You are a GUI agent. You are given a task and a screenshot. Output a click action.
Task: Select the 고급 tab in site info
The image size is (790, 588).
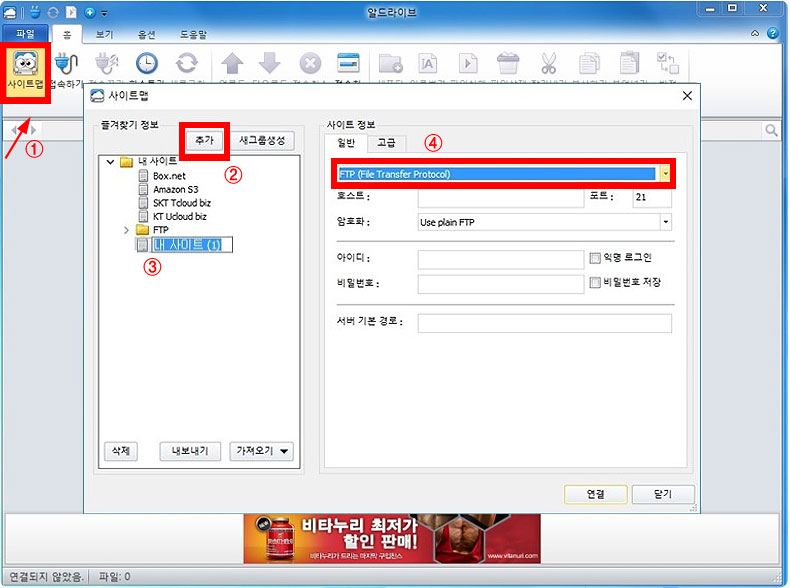click(386, 143)
